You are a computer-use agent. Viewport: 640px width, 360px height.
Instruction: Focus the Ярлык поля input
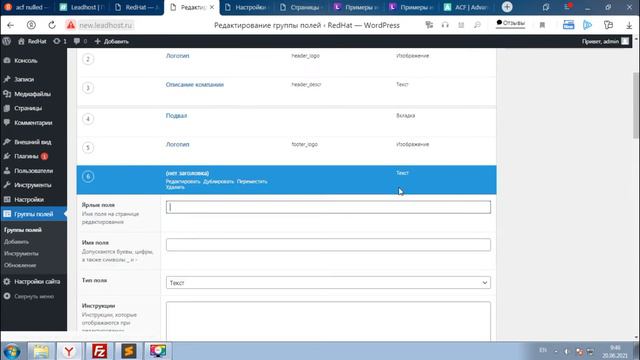328,207
